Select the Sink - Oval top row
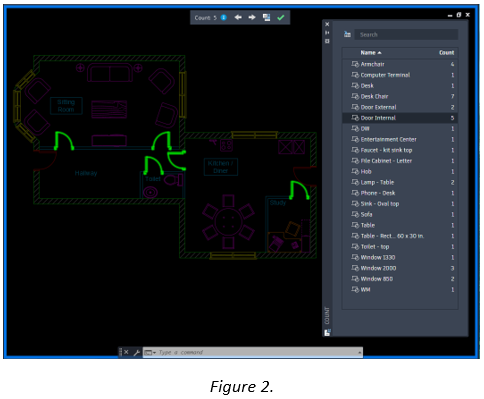484x399 pixels. (400, 204)
